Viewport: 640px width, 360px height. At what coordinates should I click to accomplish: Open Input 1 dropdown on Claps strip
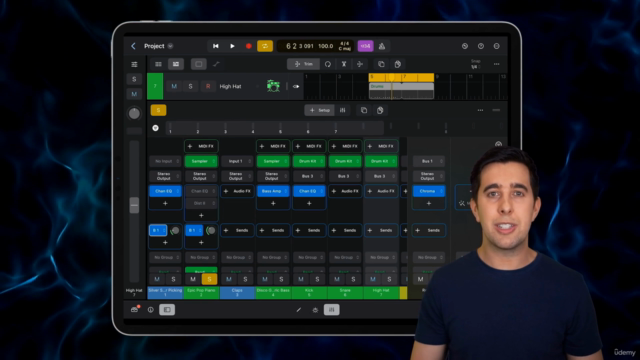pyautogui.click(x=237, y=161)
